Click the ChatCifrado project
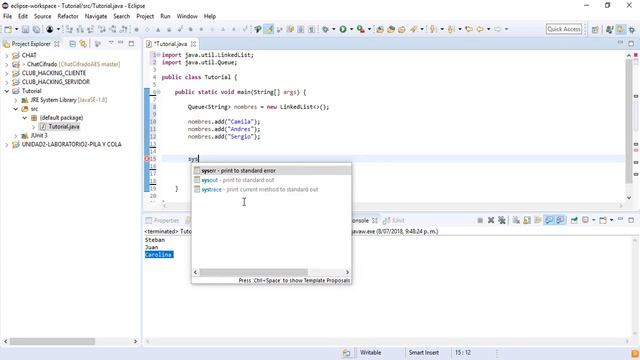This screenshot has height=360, width=640. point(42,64)
